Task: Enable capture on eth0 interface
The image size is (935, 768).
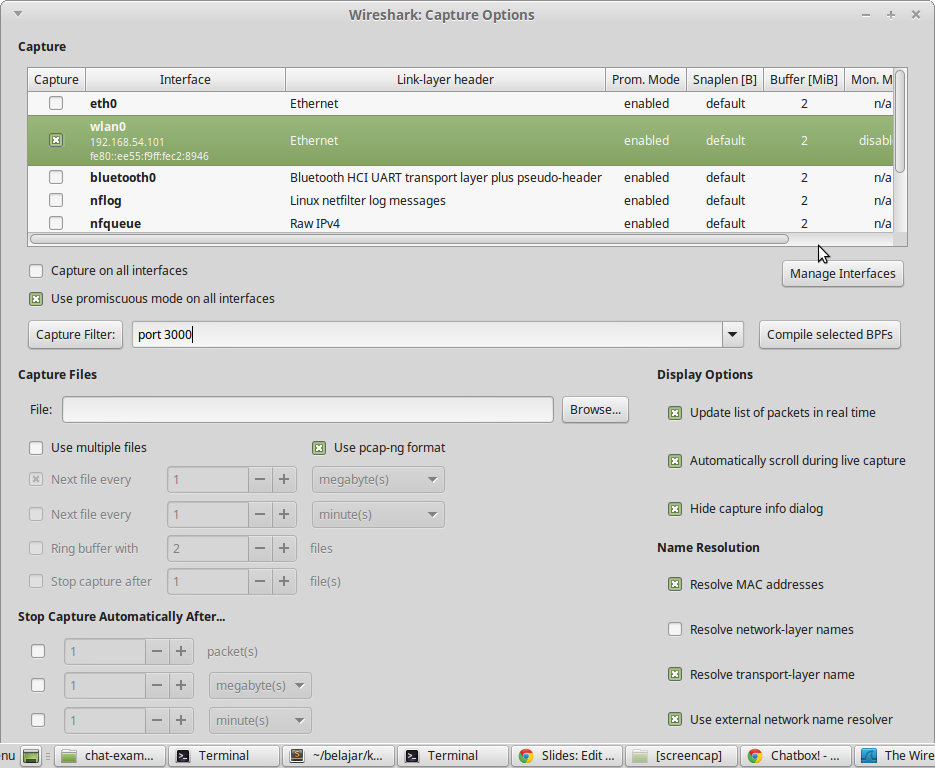Action: 56,103
